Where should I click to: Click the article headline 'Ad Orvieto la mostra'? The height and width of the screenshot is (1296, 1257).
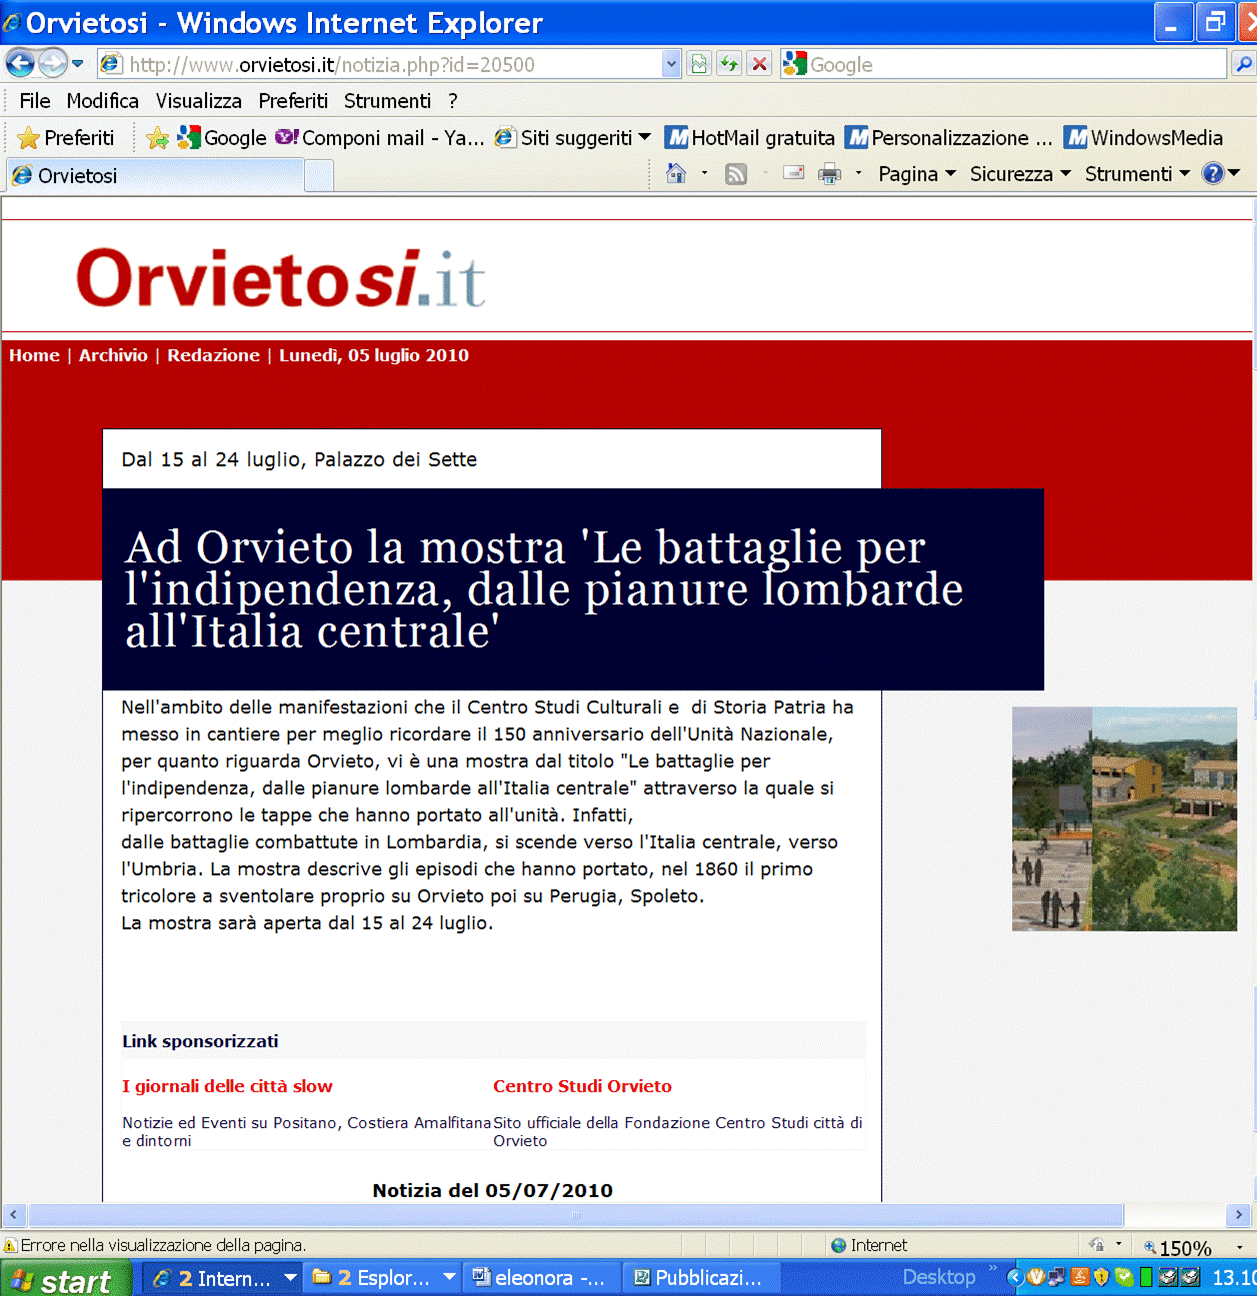(x=544, y=589)
